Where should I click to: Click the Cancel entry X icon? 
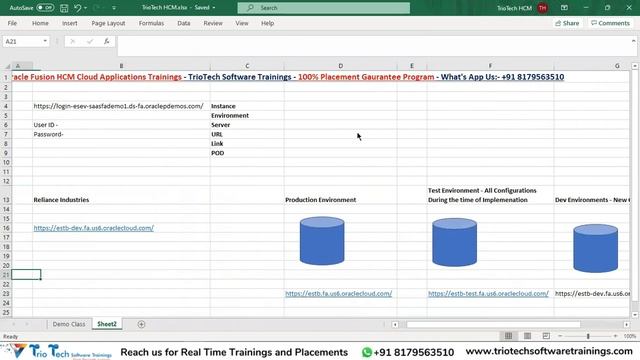point(72,41)
